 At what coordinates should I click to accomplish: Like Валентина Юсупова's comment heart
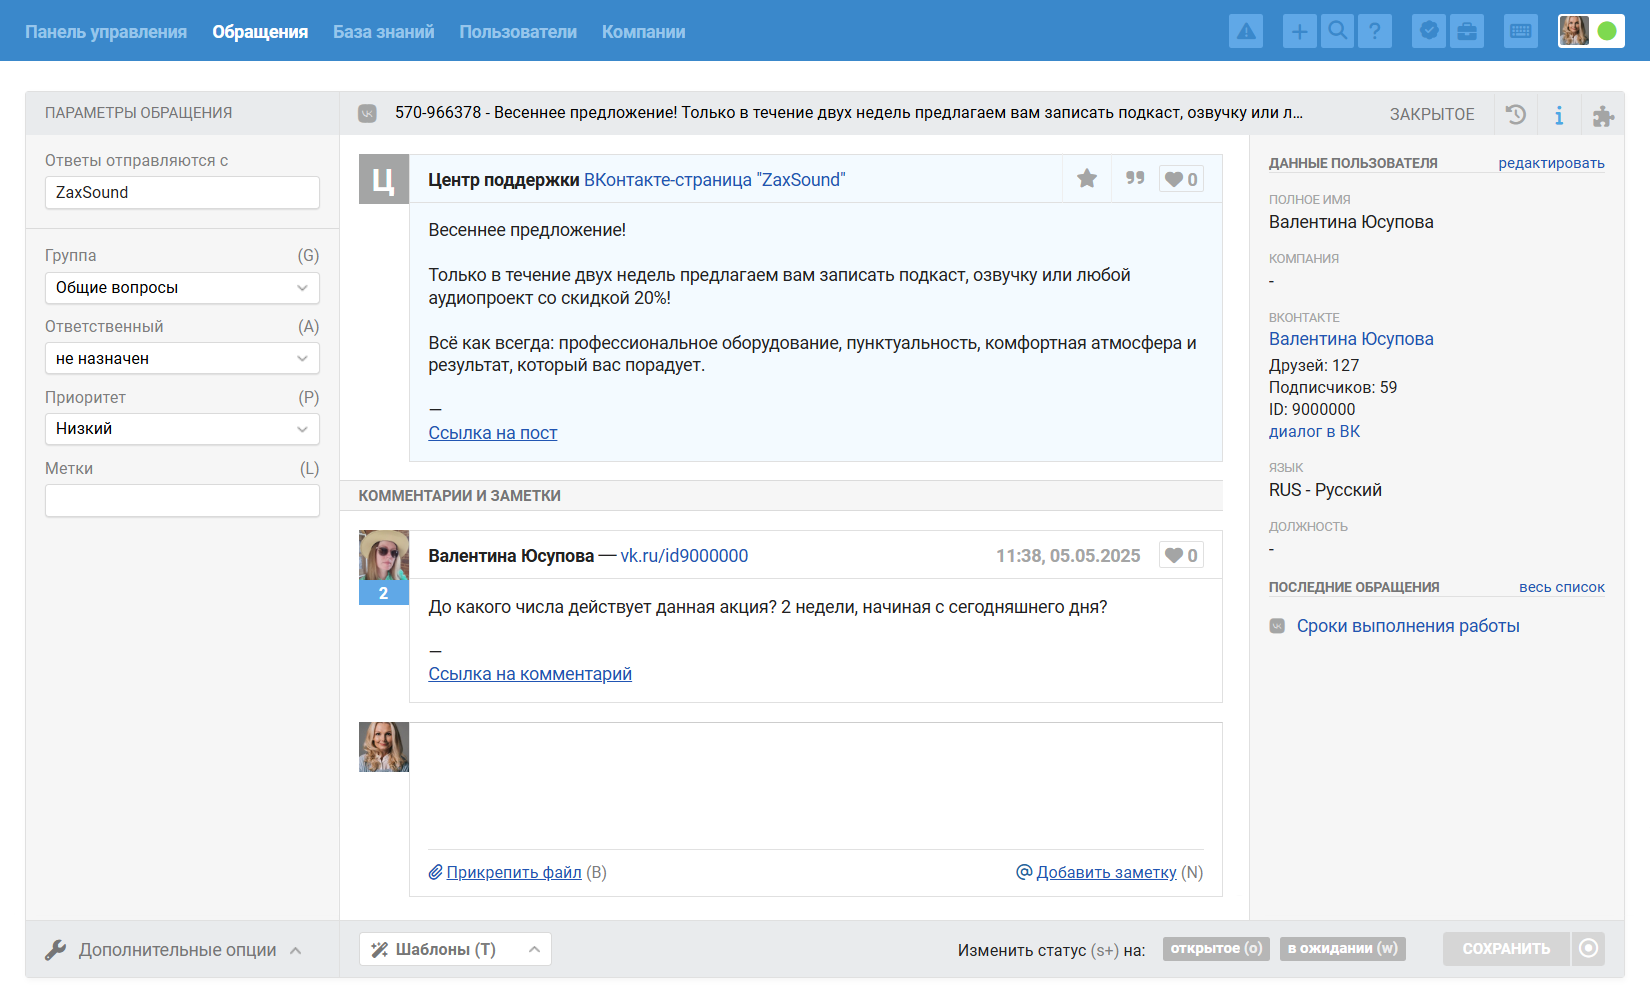tap(1181, 555)
